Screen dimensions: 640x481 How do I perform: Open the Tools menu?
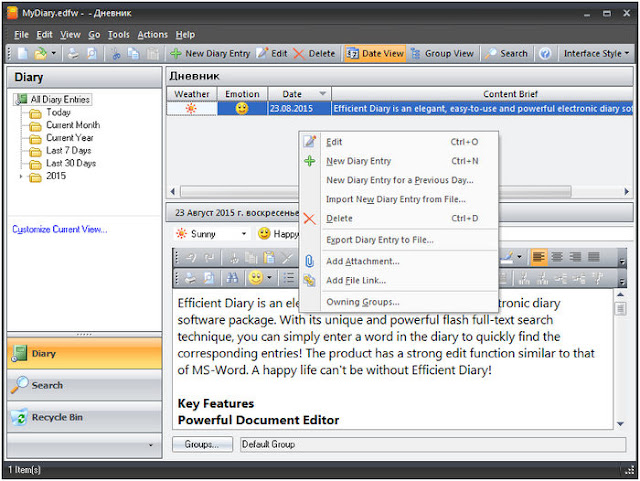coord(118,35)
